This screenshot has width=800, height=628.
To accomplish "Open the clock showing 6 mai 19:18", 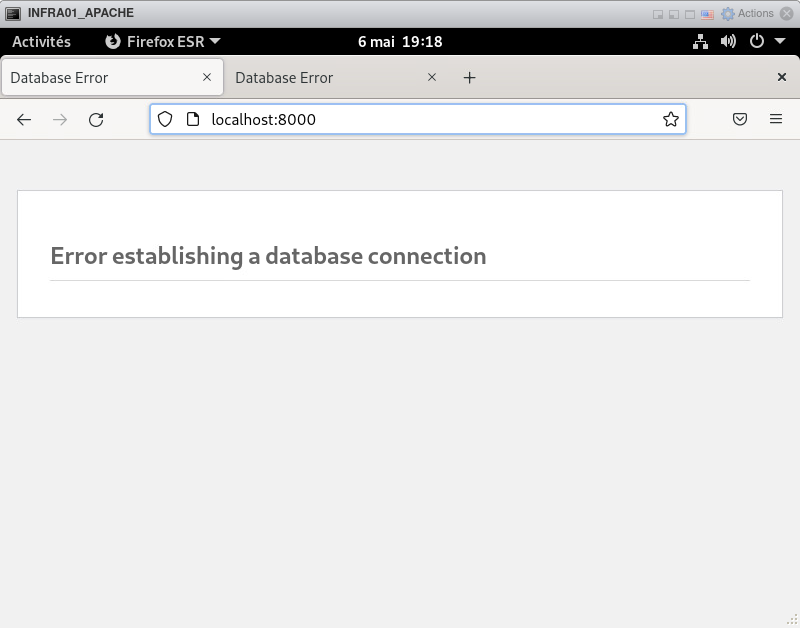I will tap(400, 42).
